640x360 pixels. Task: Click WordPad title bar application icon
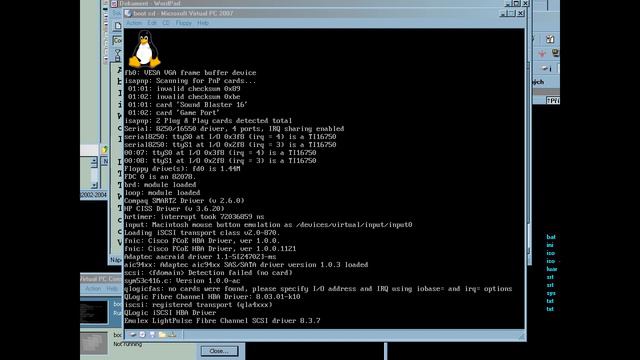click(x=114, y=3)
